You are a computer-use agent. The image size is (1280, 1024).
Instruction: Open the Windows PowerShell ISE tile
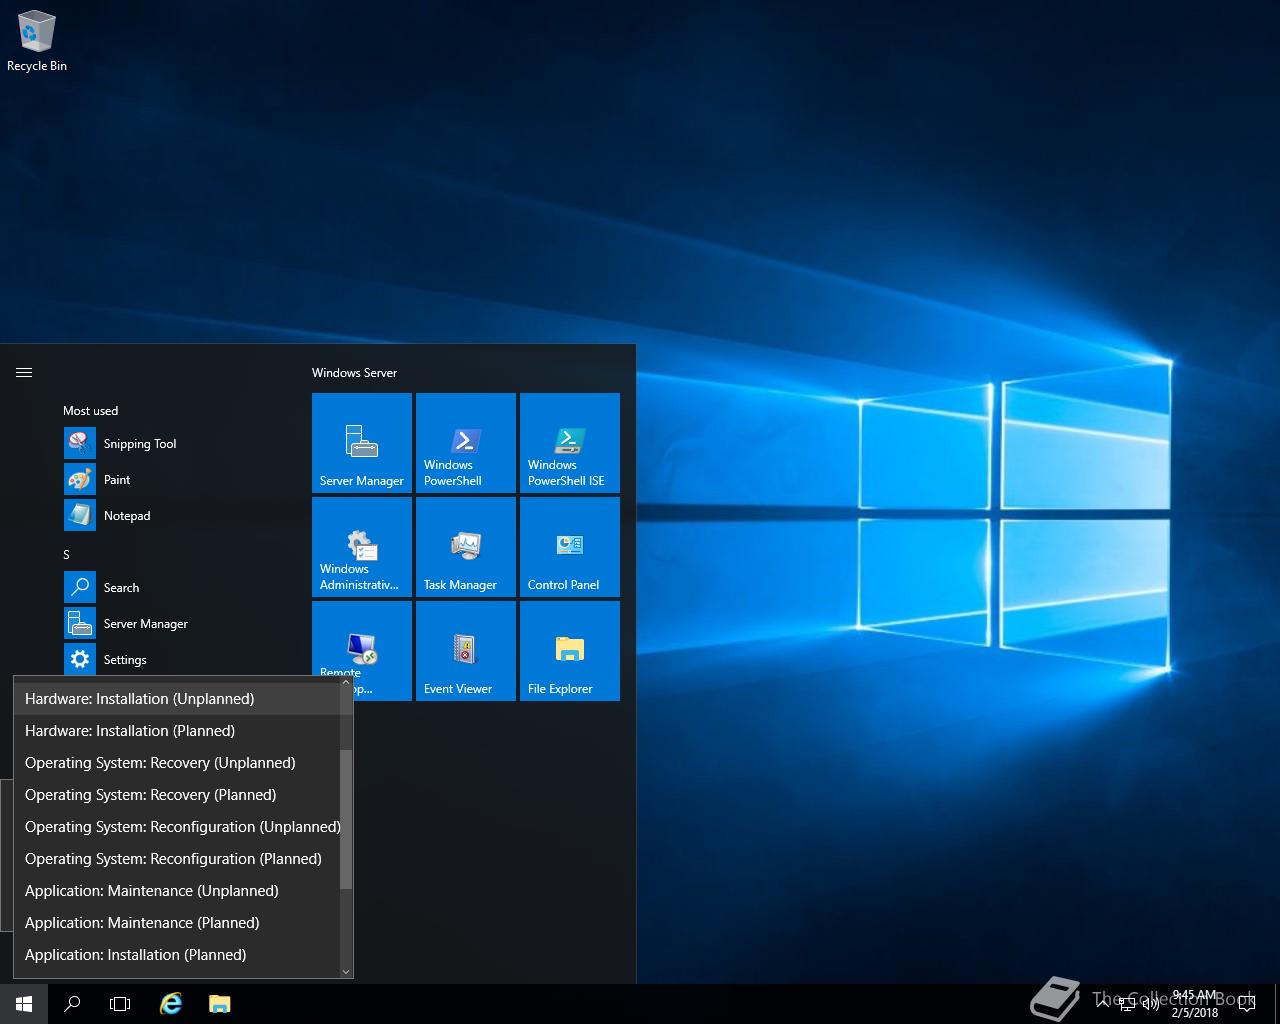pyautogui.click(x=570, y=443)
